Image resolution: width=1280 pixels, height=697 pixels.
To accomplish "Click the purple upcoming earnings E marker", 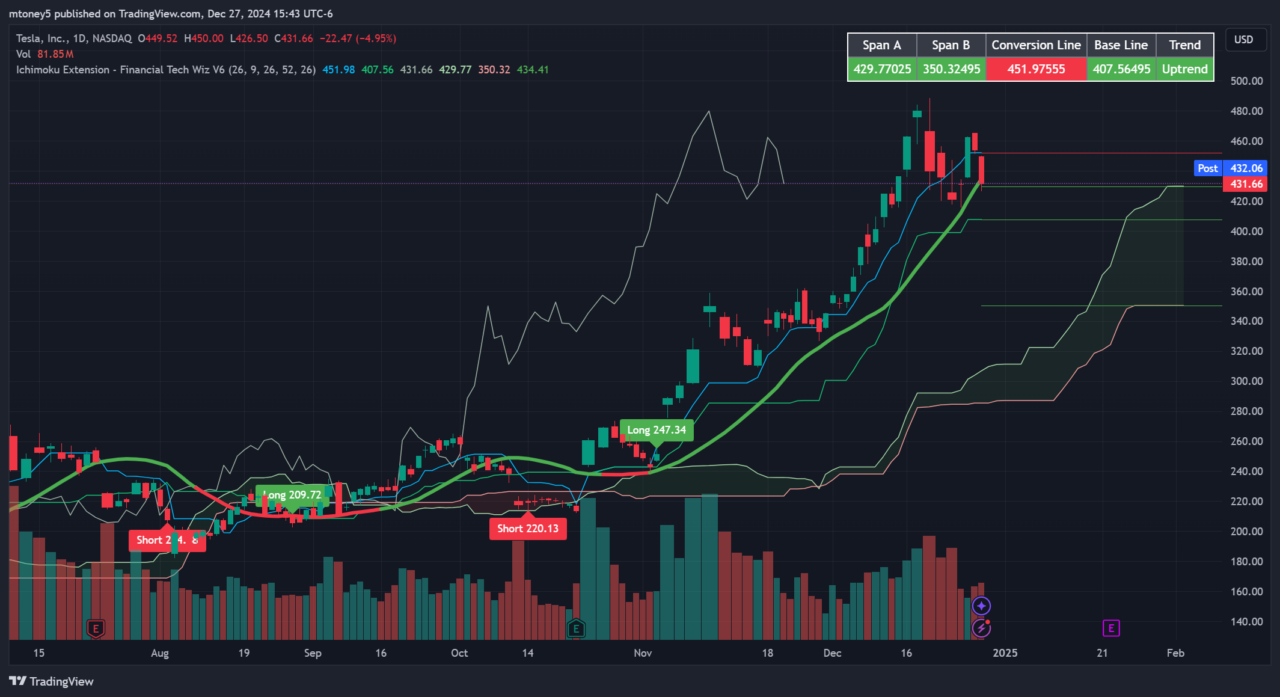I will (1110, 628).
